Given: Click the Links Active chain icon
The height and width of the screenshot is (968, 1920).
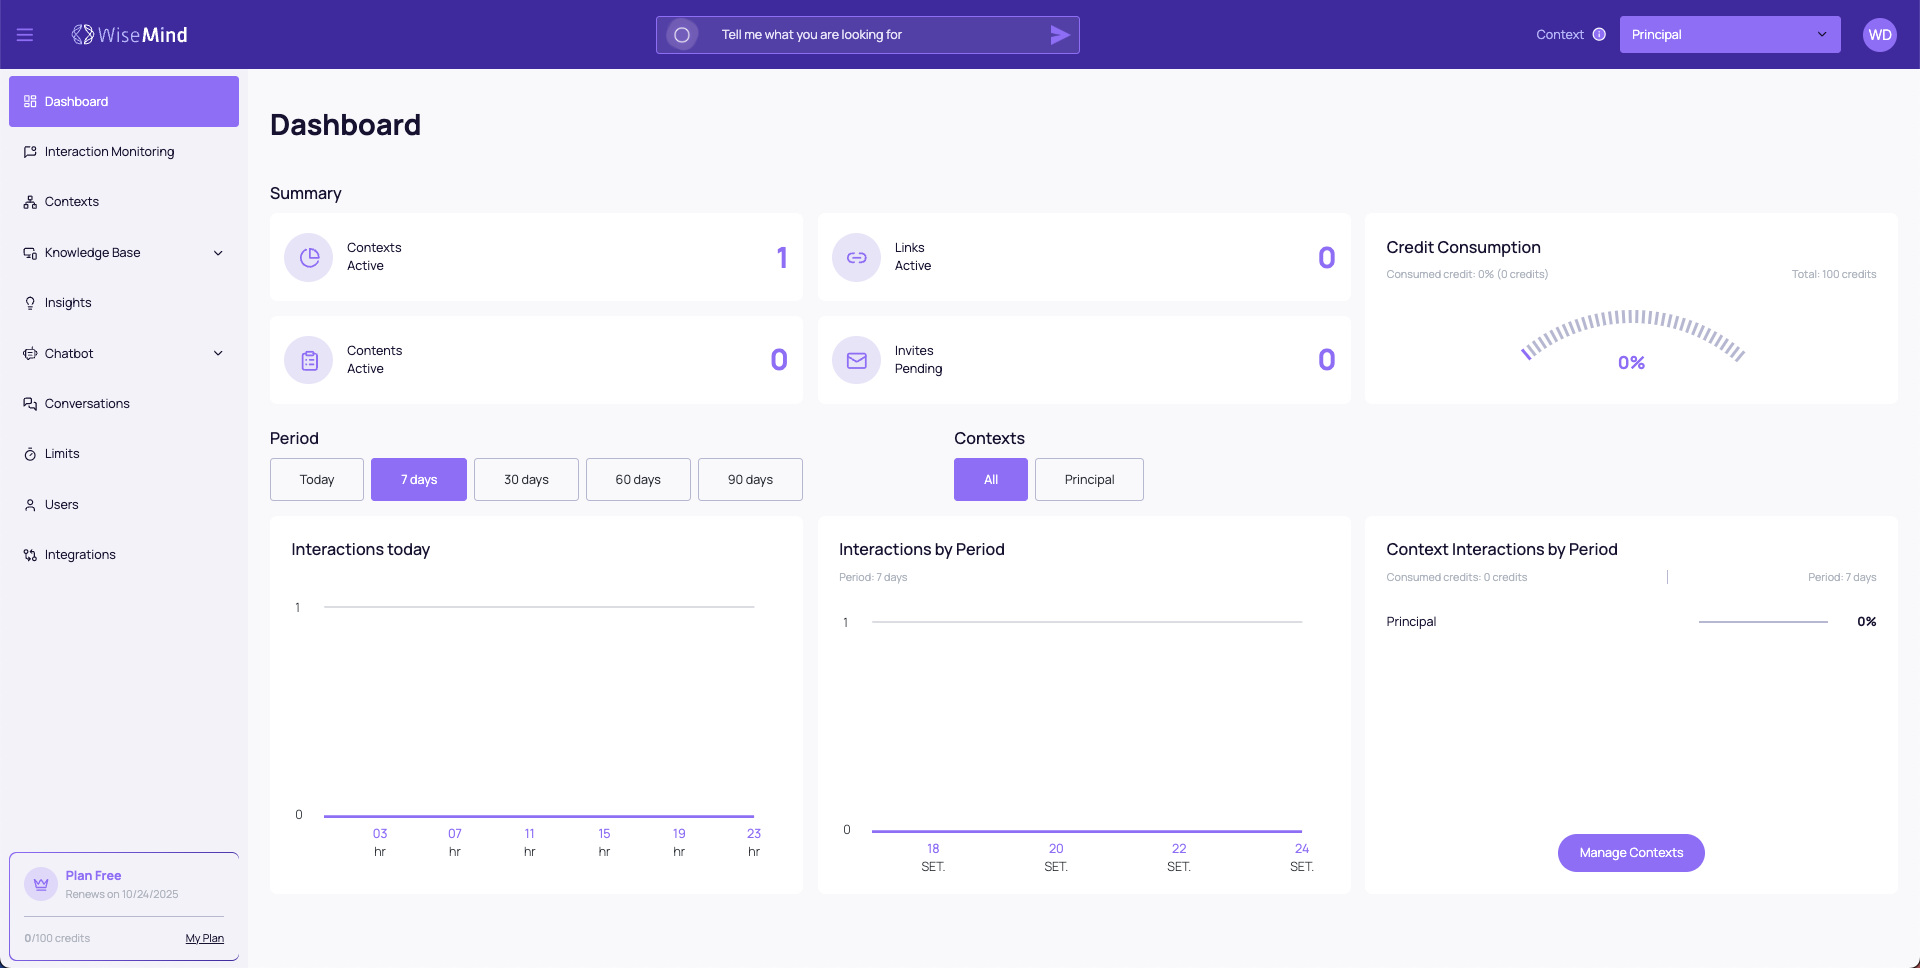Looking at the screenshot, I should pyautogui.click(x=857, y=258).
